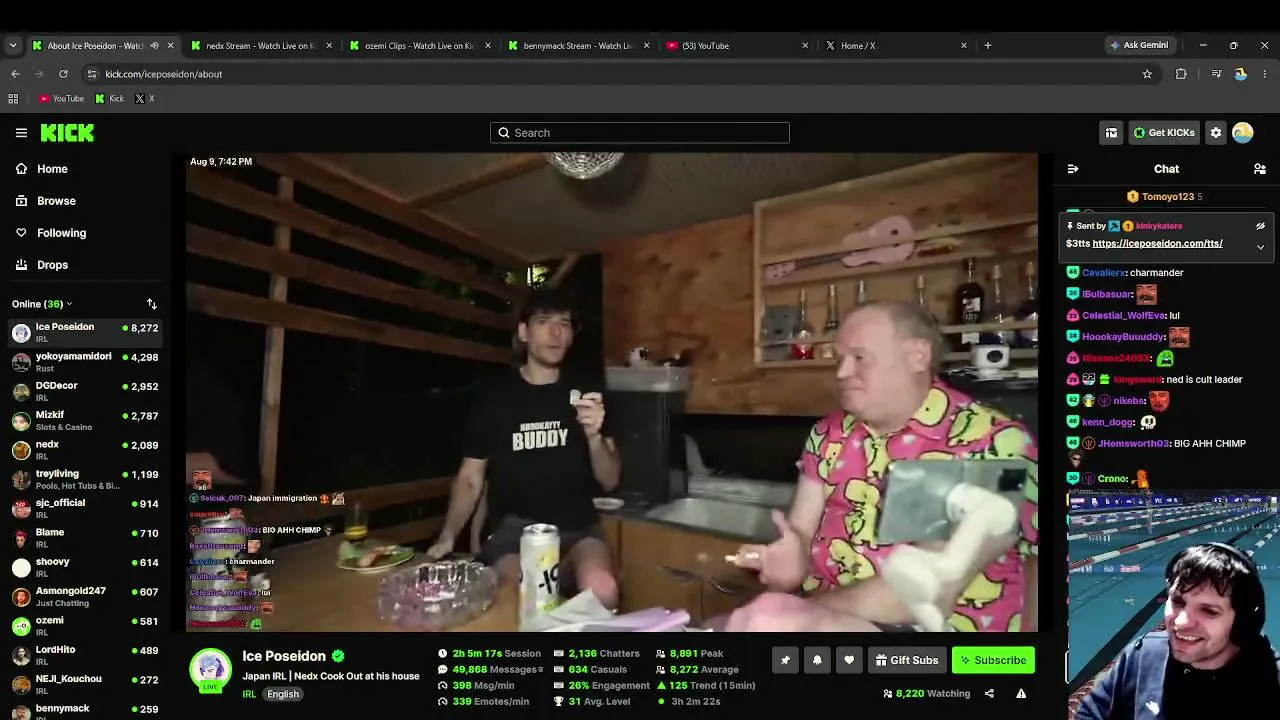1280x720 pixels.
Task: Collapse the chat panel using arrow icon
Action: point(1073,169)
